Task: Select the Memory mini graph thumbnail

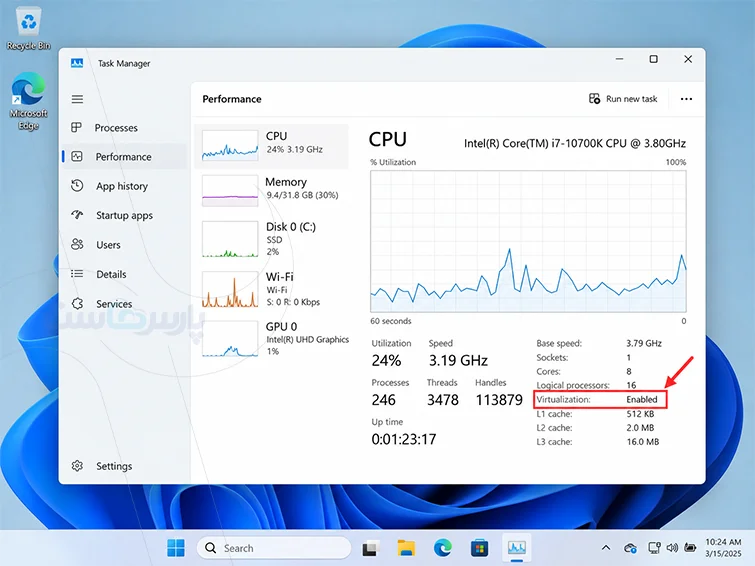Action: click(230, 191)
